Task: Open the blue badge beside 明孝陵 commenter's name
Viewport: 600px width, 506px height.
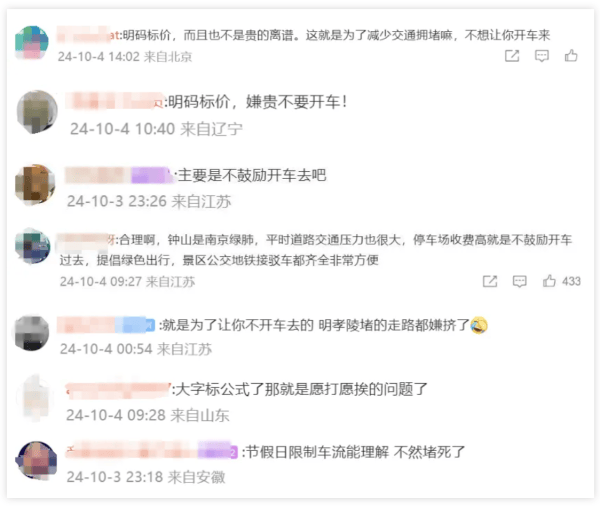Action: [x=135, y=325]
